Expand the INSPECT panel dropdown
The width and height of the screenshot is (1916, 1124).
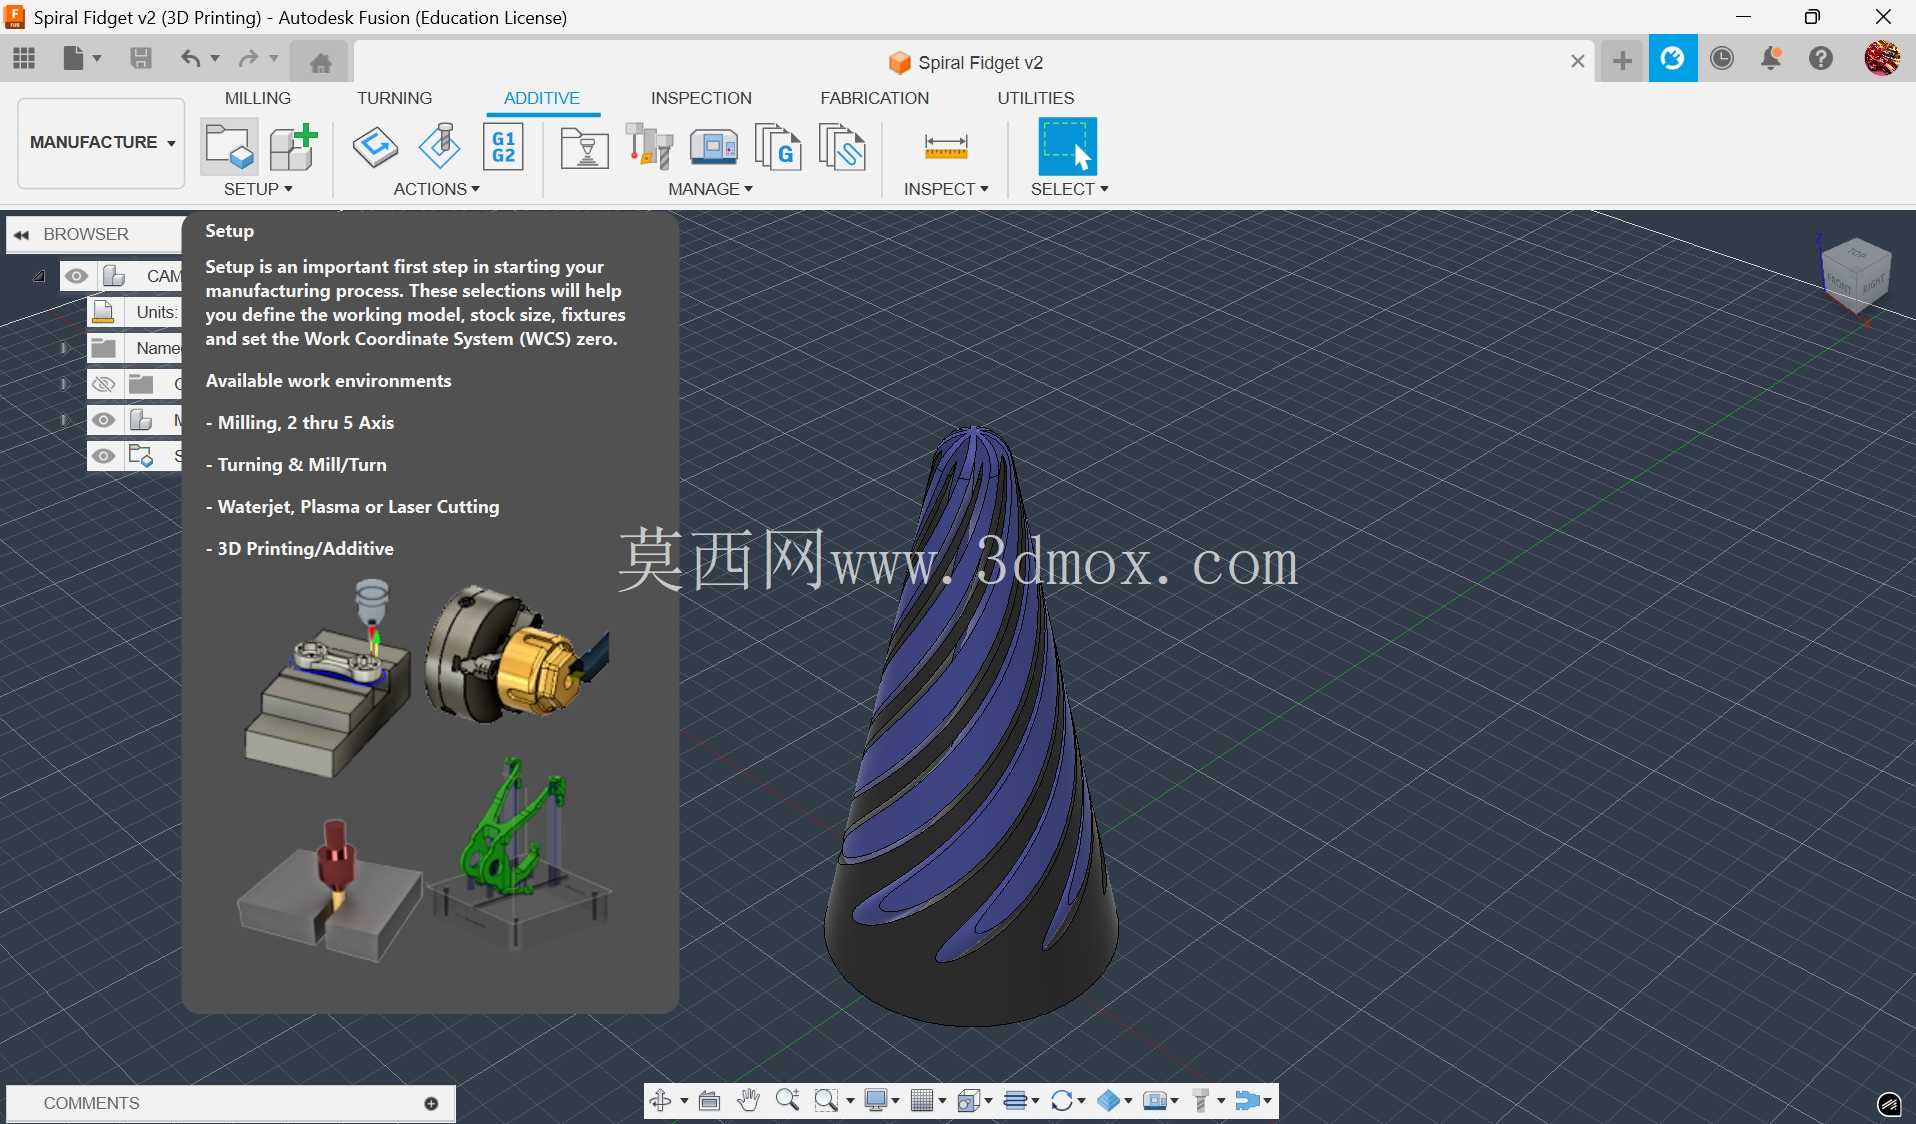point(946,189)
